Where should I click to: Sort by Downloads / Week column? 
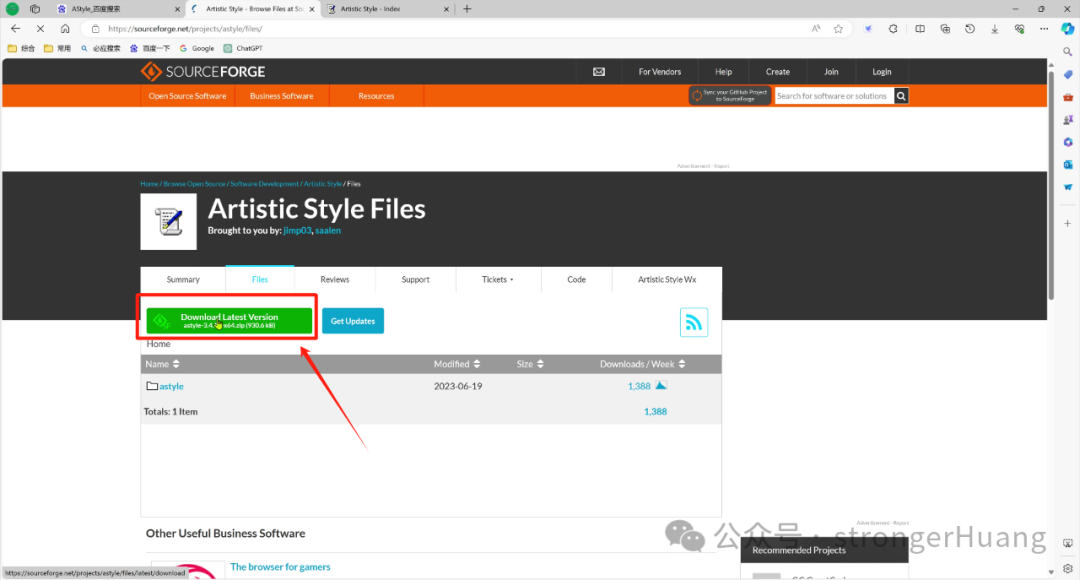[642, 364]
